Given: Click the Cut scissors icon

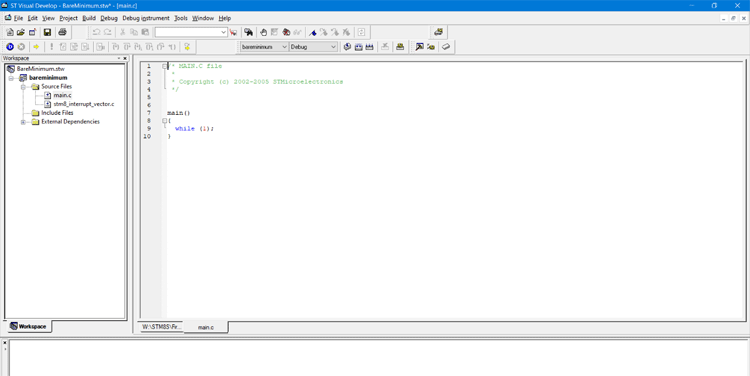Looking at the screenshot, I should [122, 33].
